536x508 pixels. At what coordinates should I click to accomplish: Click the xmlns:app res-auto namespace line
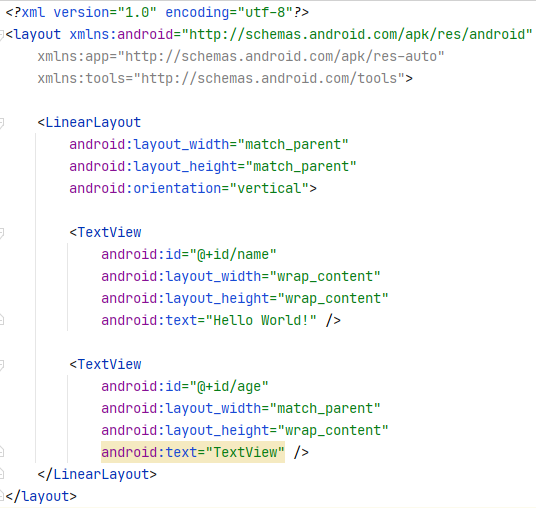241,57
